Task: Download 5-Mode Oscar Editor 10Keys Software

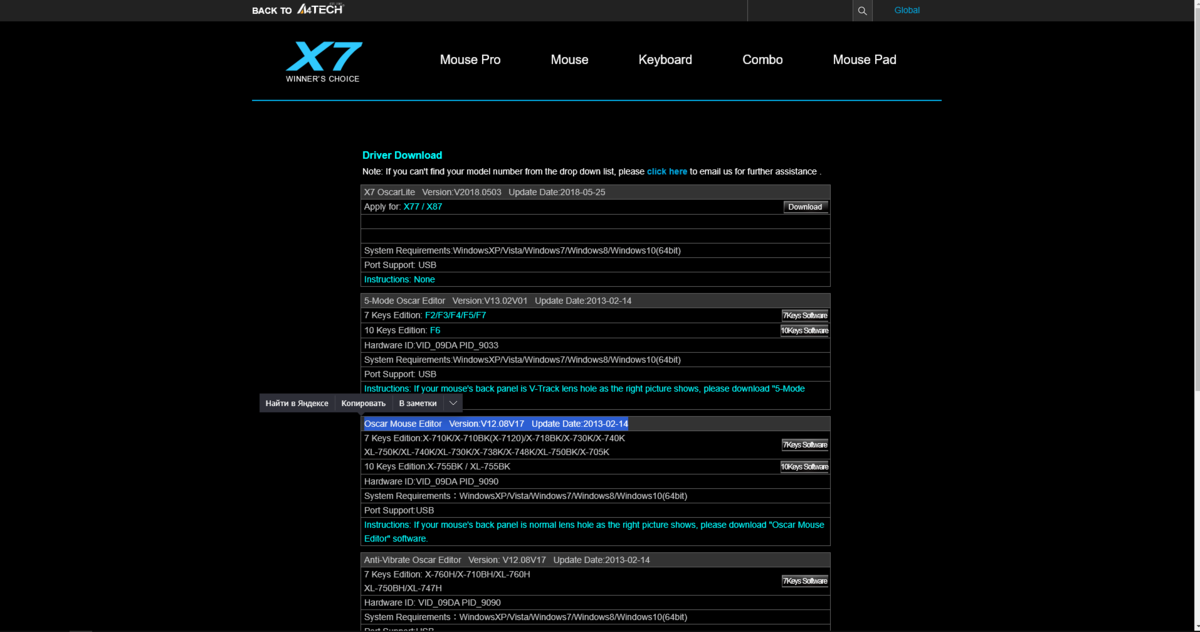Action: point(804,331)
